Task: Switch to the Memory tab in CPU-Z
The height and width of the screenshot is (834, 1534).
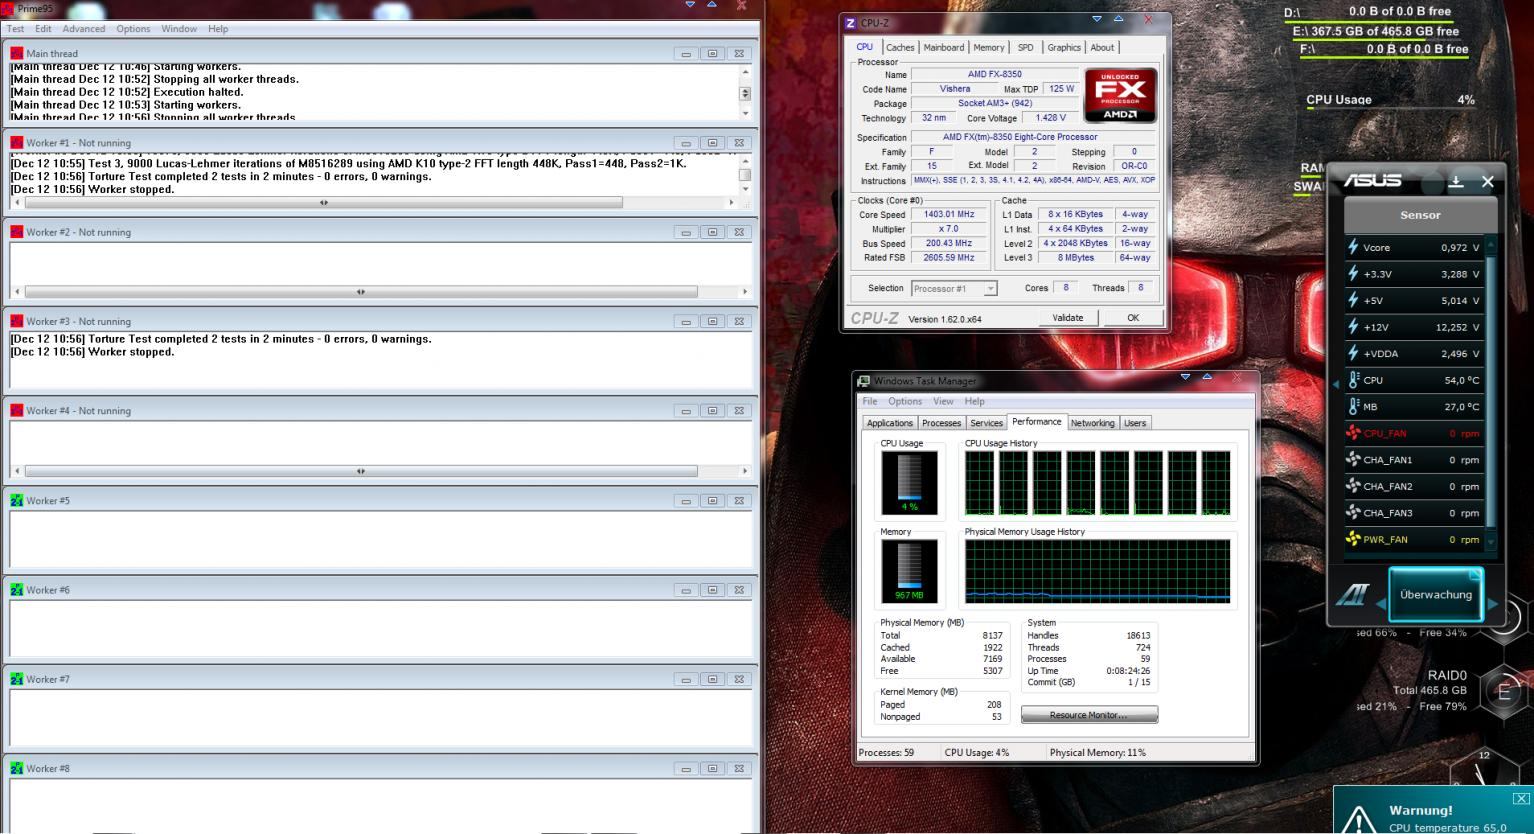Action: [988, 47]
